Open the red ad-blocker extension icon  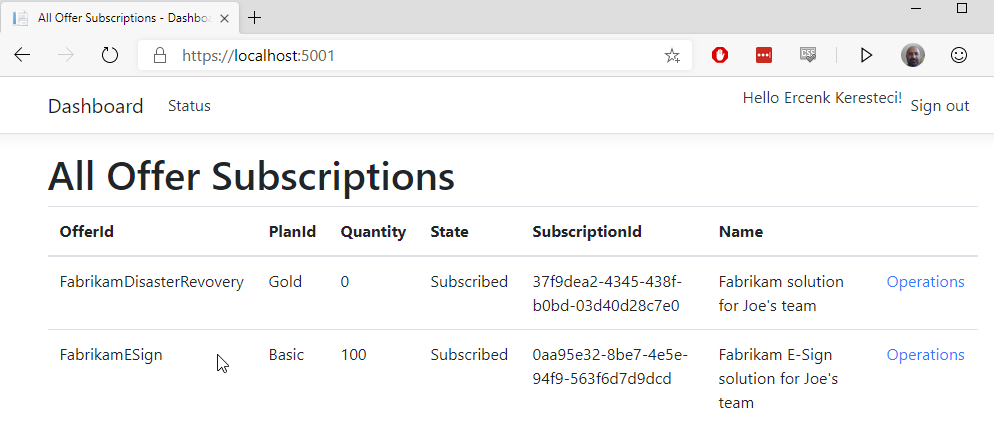pyautogui.click(x=720, y=56)
